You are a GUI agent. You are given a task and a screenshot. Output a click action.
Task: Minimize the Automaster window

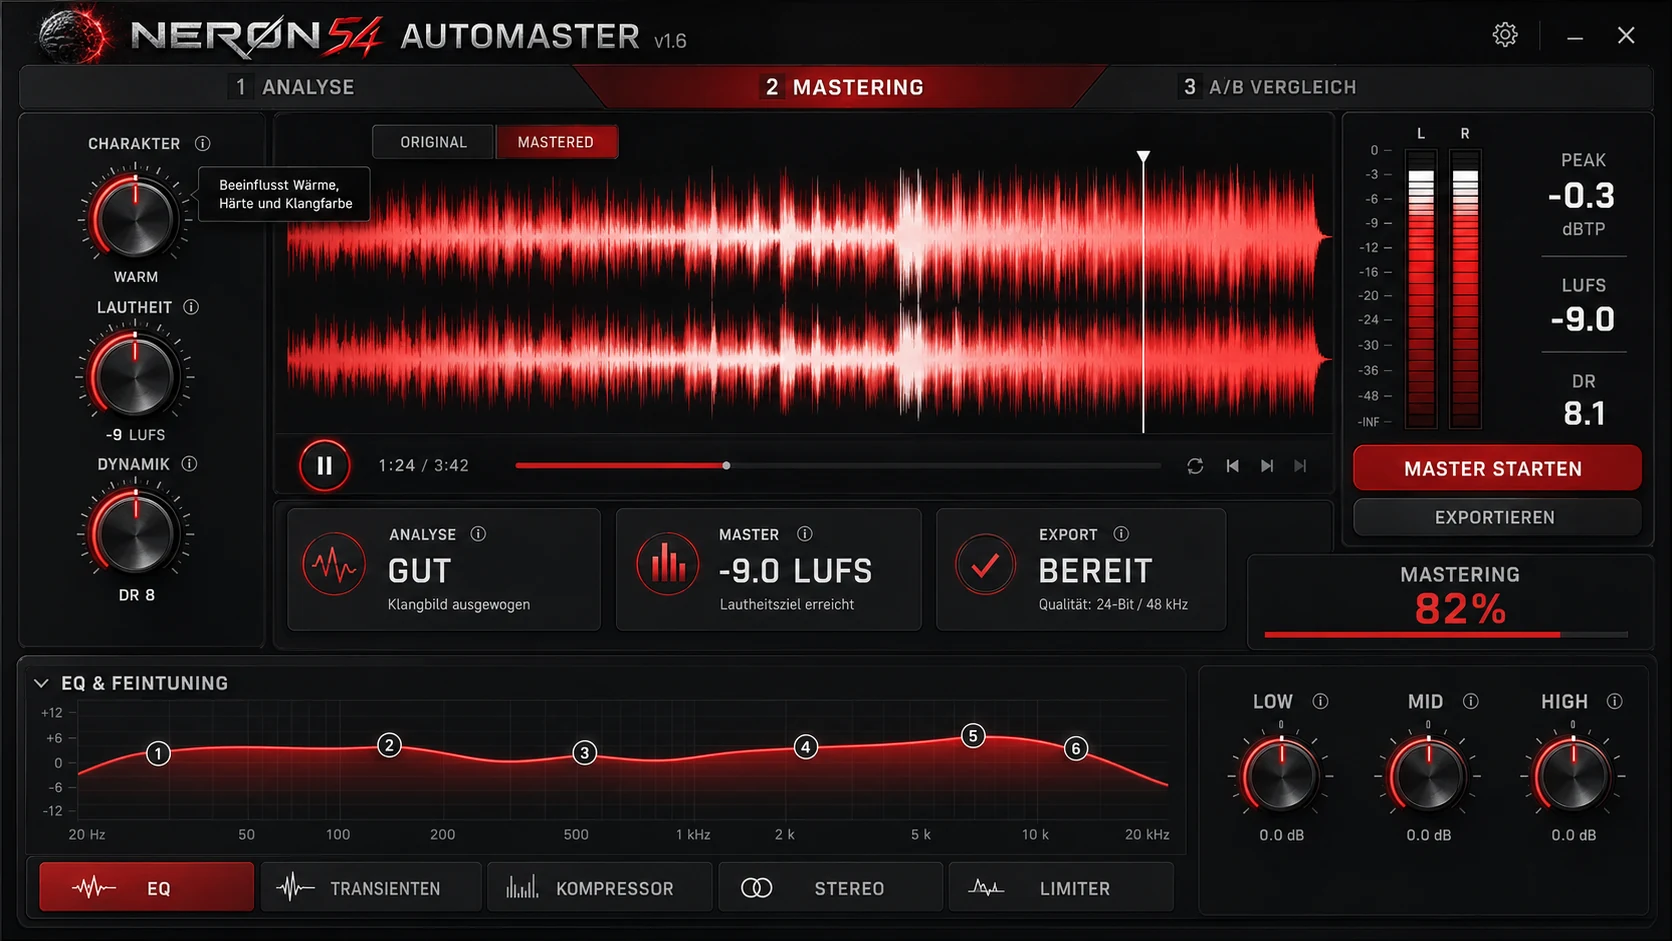[x=1575, y=37]
